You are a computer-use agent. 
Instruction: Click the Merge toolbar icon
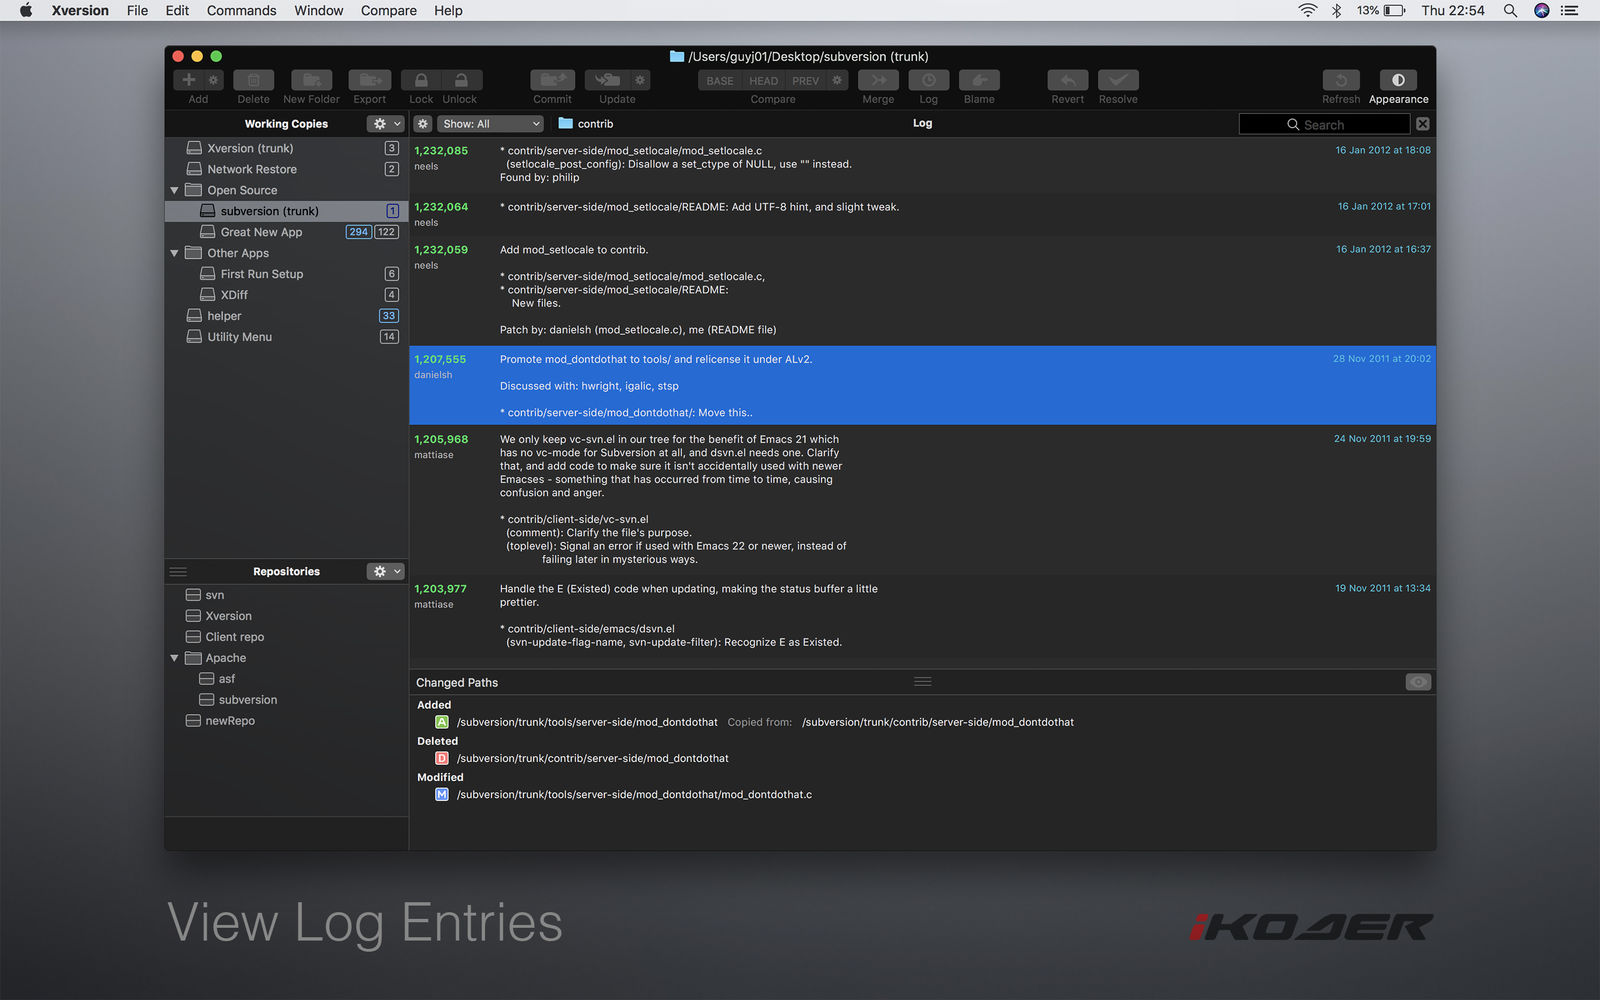[x=878, y=80]
